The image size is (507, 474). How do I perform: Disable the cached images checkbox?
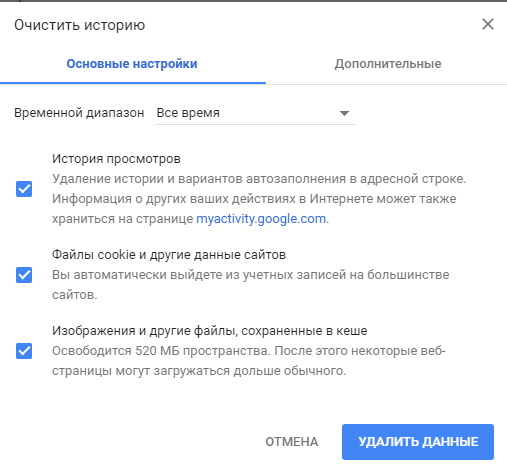[x=24, y=351]
